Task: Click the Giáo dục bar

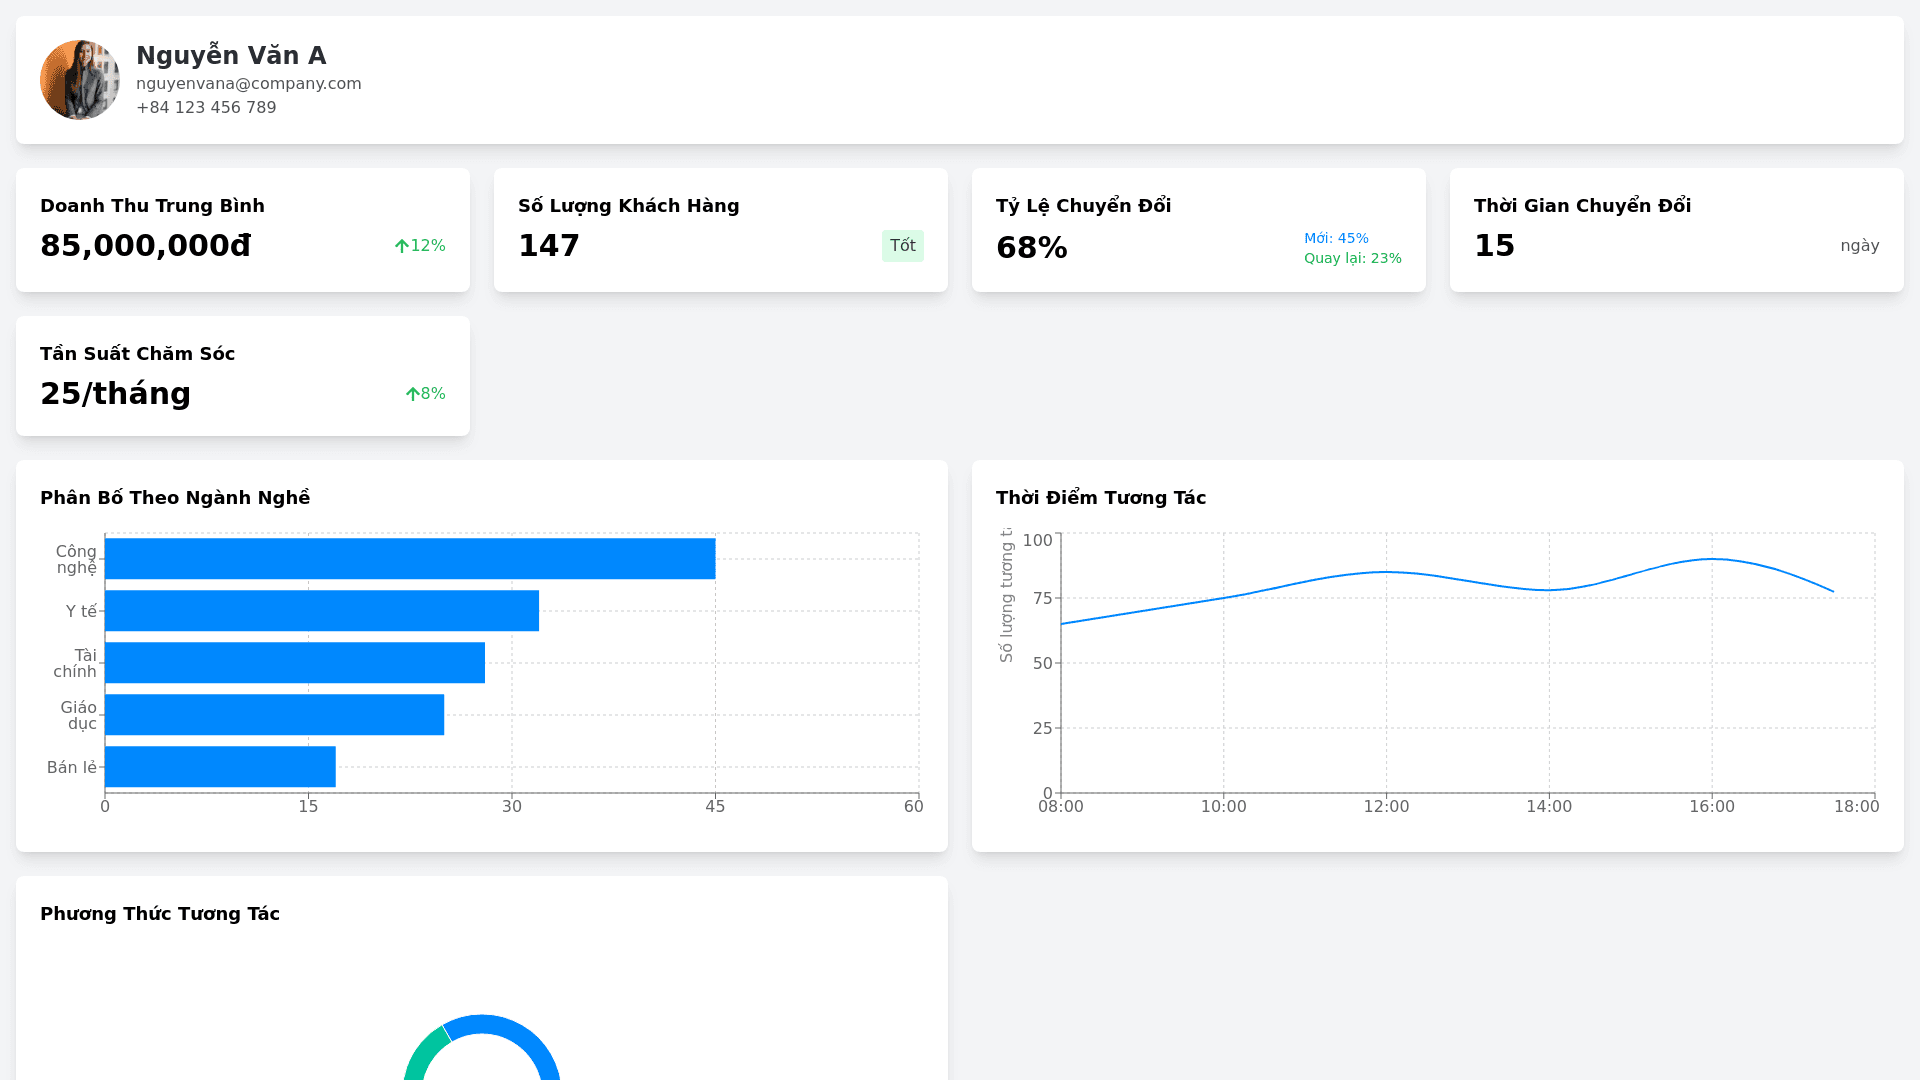Action: (274, 715)
